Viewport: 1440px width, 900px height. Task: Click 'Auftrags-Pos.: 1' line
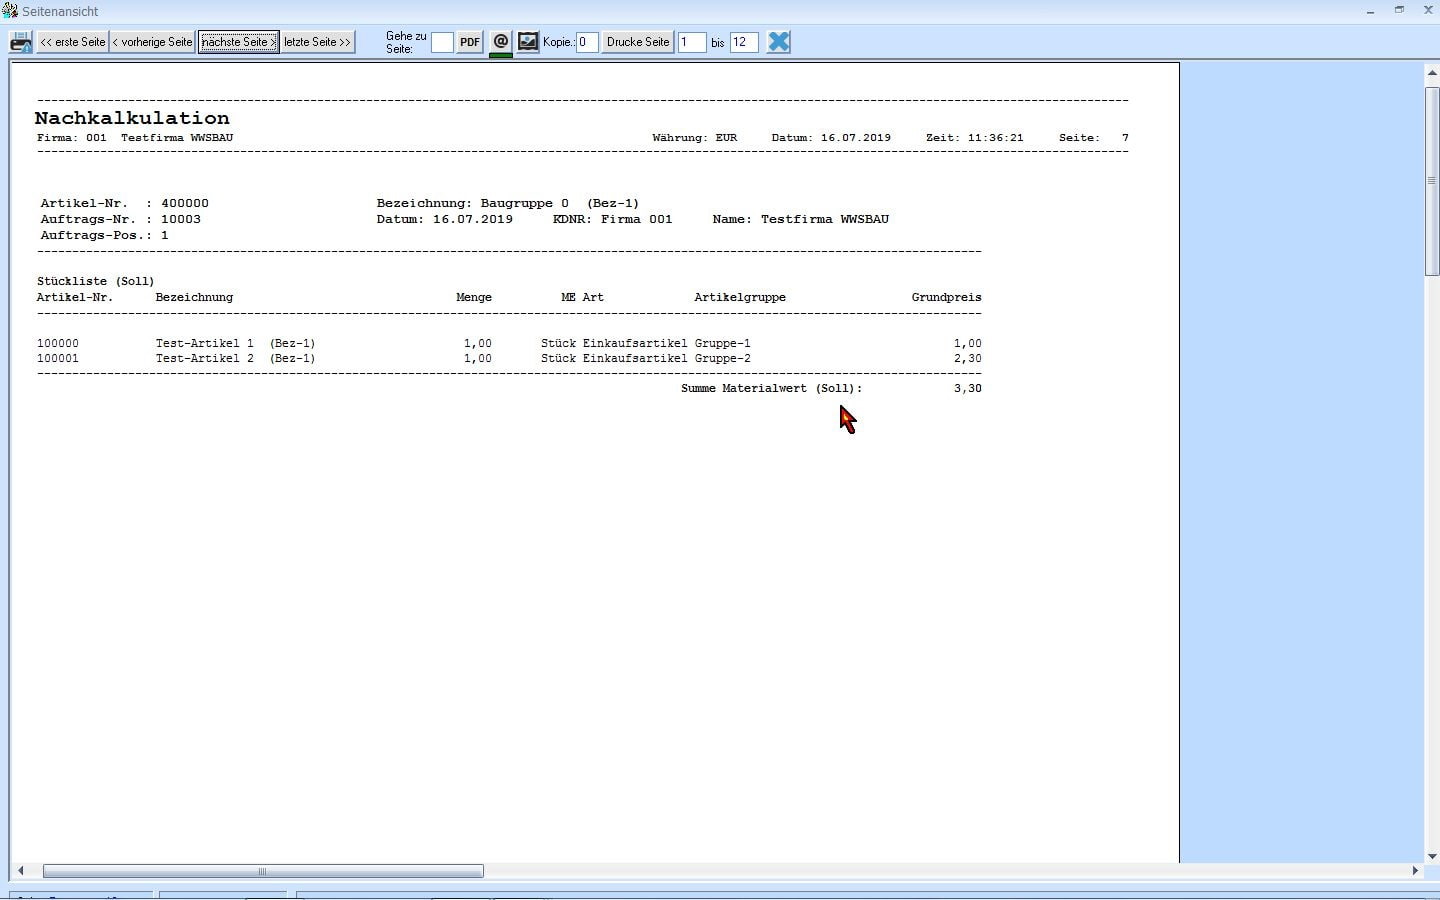pyautogui.click(x=104, y=235)
